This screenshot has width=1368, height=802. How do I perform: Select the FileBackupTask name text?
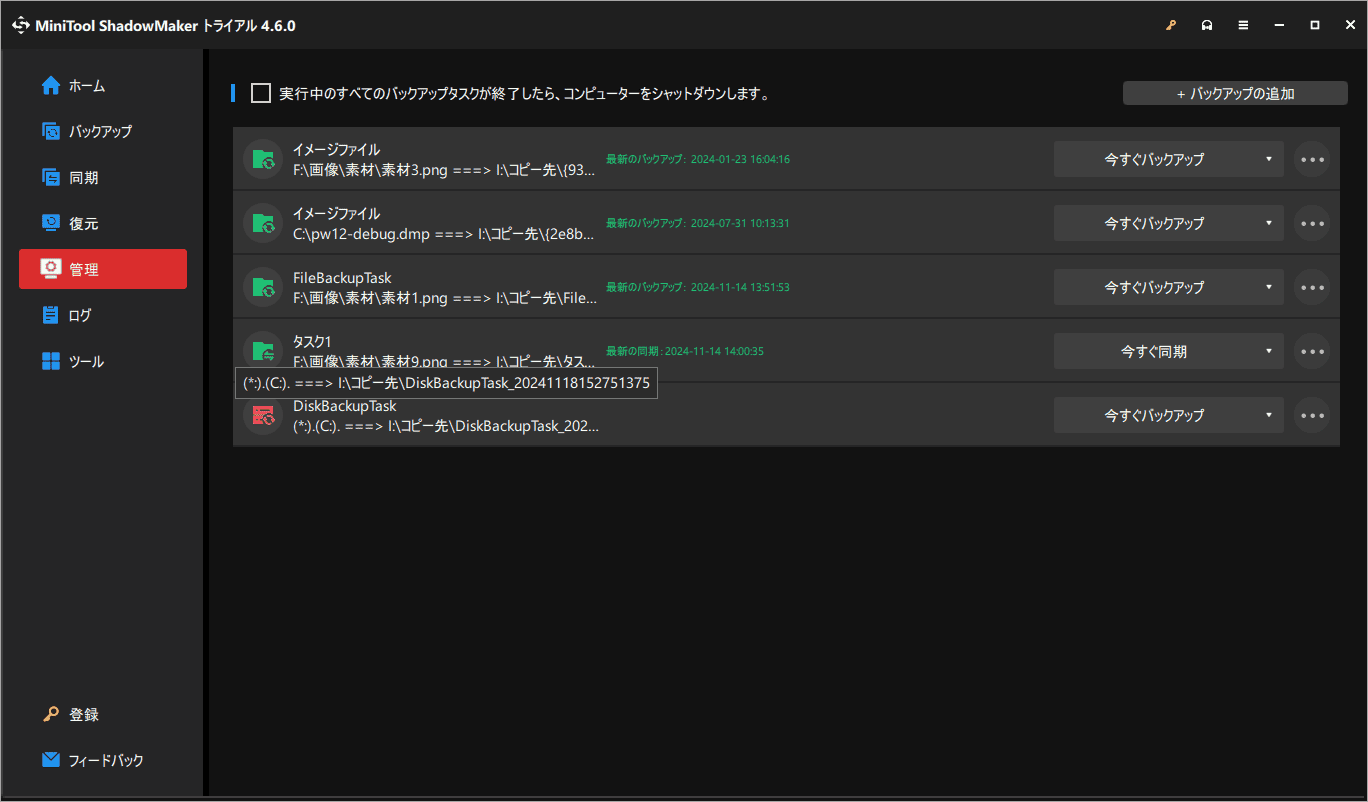tap(343, 278)
